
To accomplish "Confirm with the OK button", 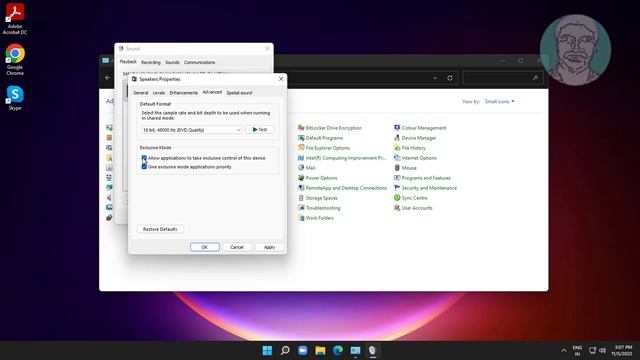I will click(204, 247).
